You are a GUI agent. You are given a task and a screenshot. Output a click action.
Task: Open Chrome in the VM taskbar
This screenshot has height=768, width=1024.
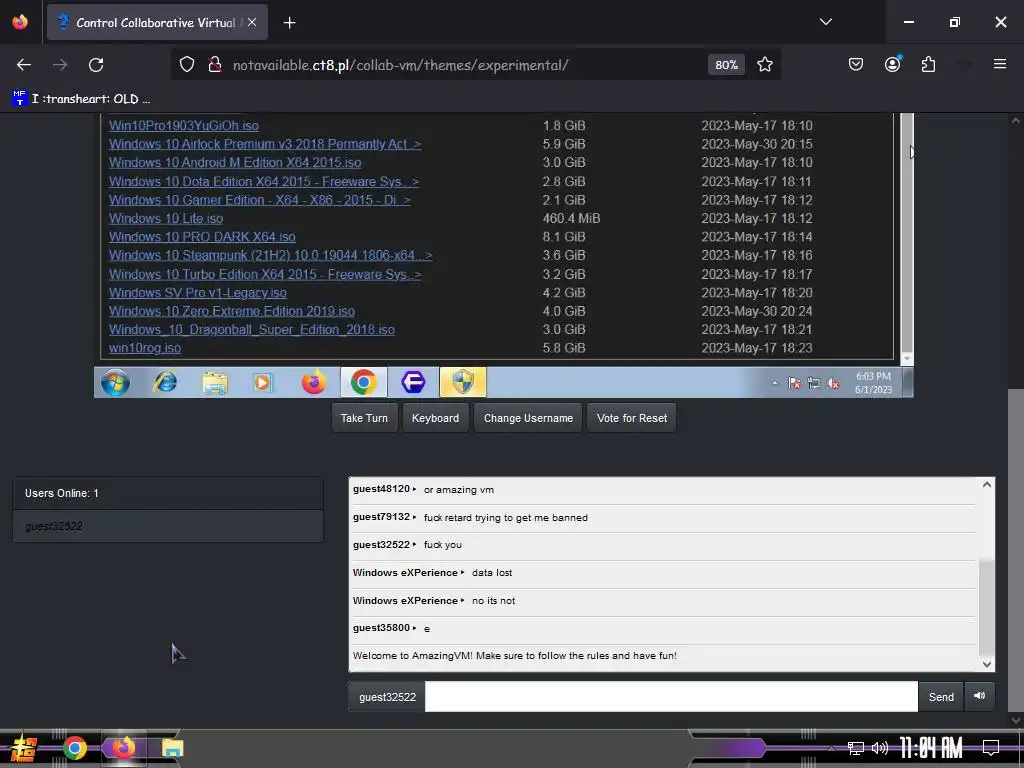364,382
